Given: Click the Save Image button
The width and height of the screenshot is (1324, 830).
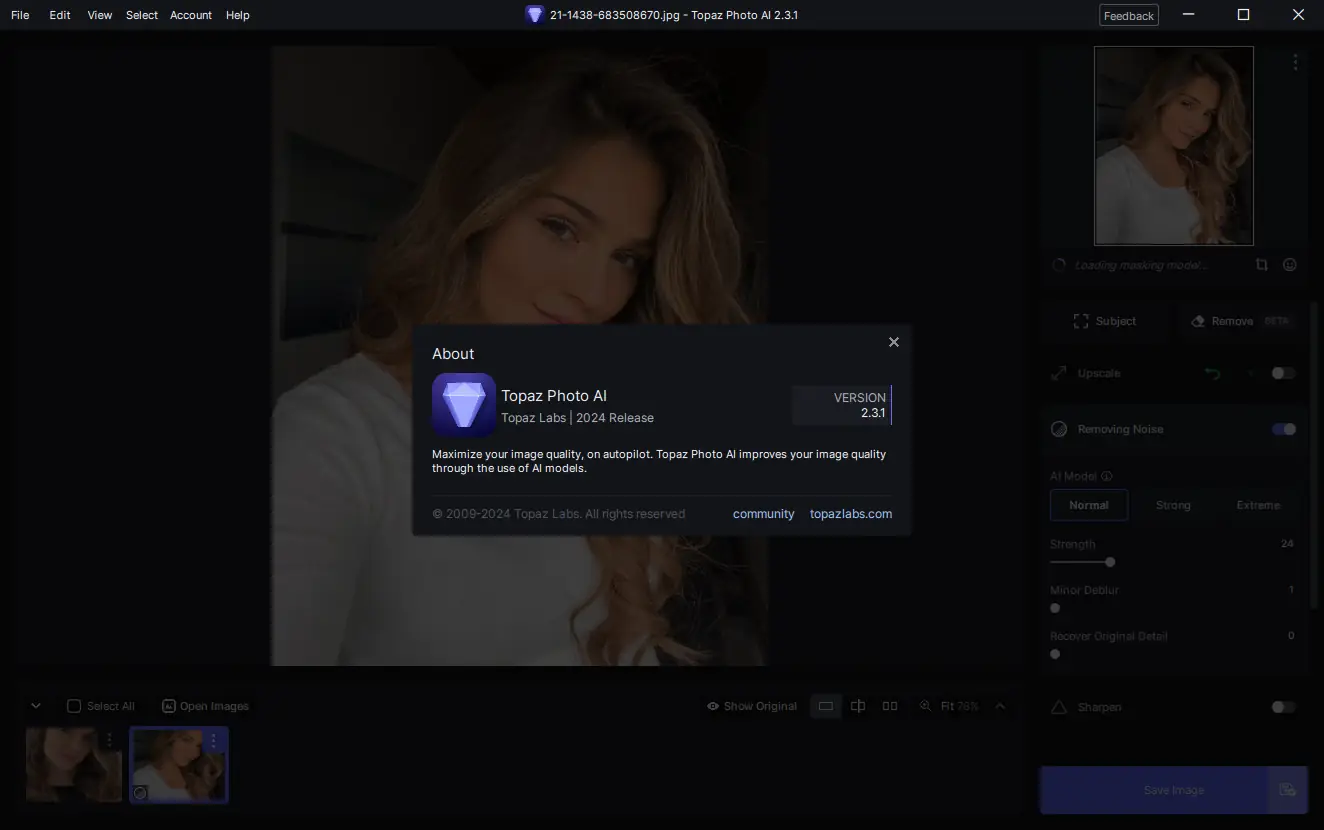Looking at the screenshot, I should pyautogui.click(x=1154, y=790).
